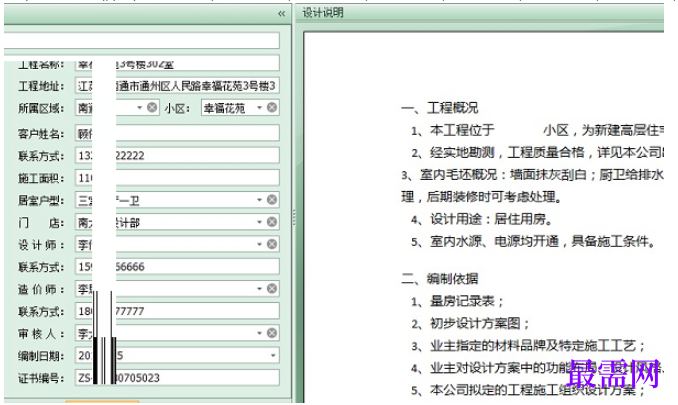Collapse the left panel with double-chevron icon
The height and width of the screenshot is (405, 678).
(281, 14)
